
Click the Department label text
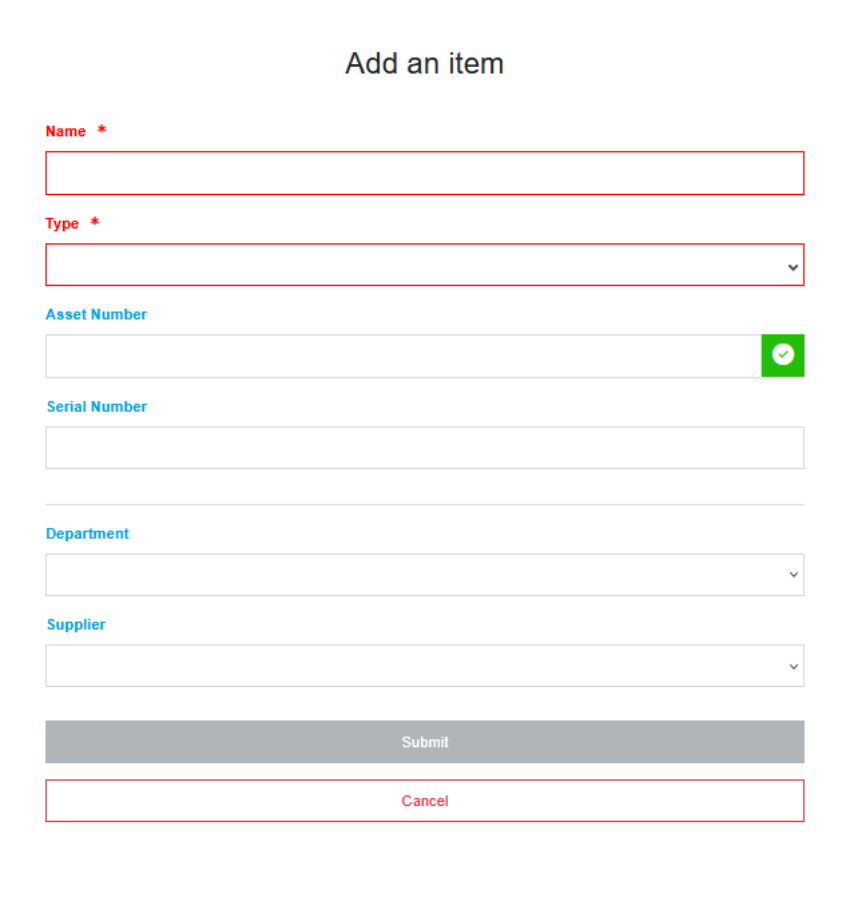[88, 534]
